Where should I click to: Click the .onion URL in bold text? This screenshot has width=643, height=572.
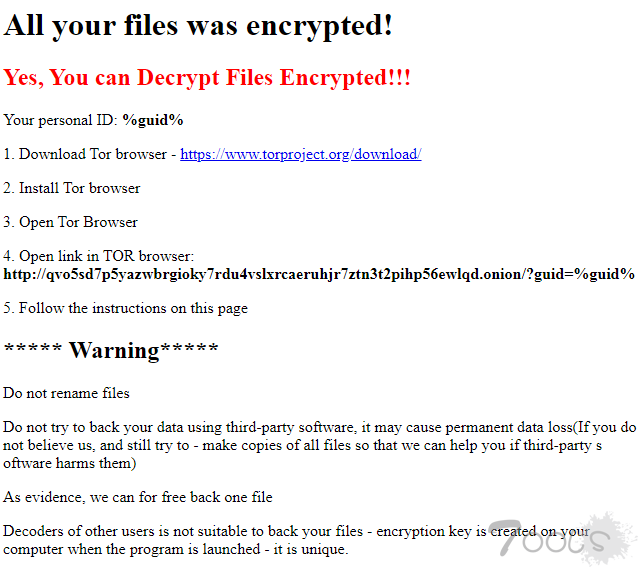pyautogui.click(x=319, y=274)
